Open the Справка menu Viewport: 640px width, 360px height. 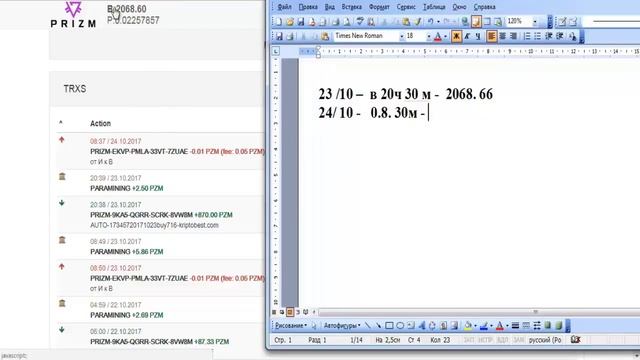(x=484, y=7)
